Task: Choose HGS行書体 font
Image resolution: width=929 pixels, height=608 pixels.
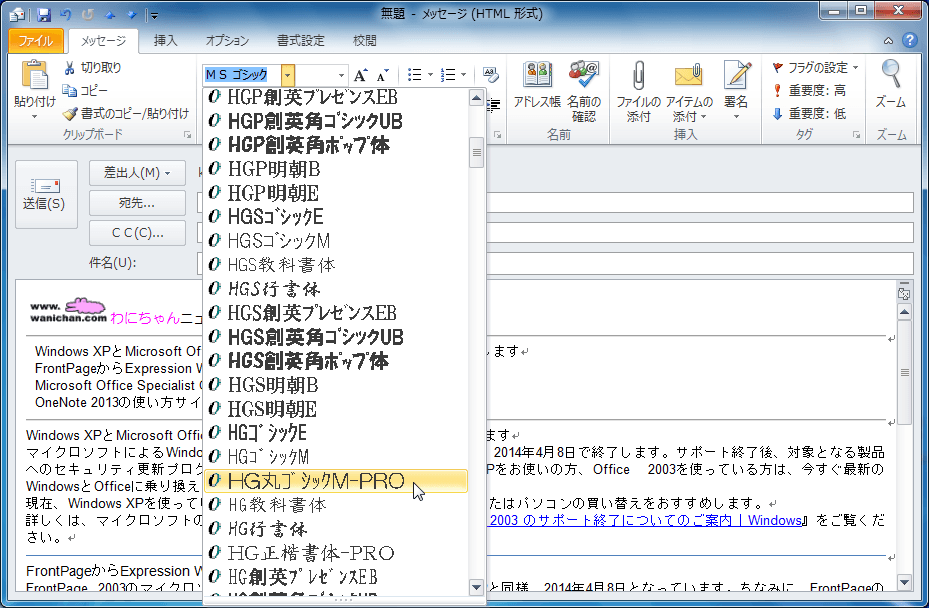Action: (x=336, y=289)
